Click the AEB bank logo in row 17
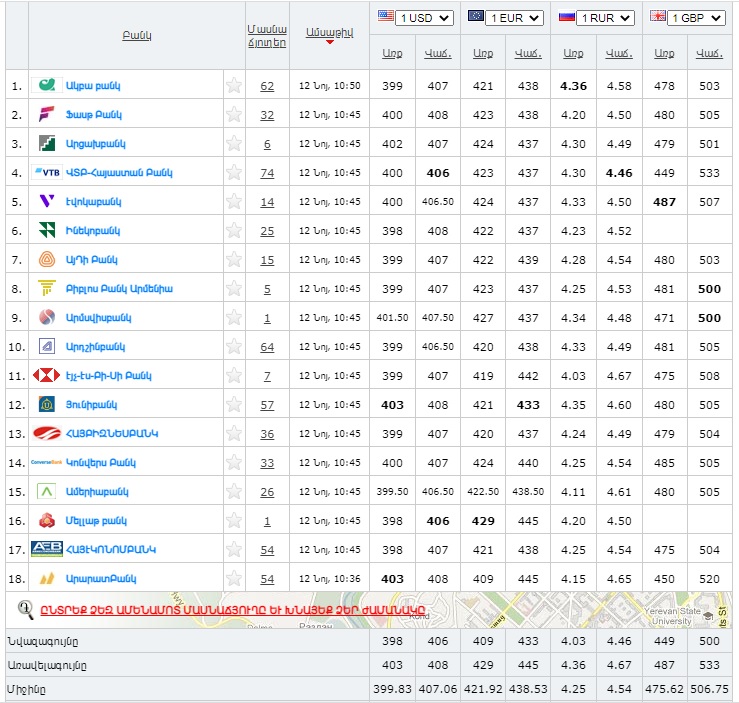The width and height of the screenshot is (739, 703). click(x=46, y=549)
